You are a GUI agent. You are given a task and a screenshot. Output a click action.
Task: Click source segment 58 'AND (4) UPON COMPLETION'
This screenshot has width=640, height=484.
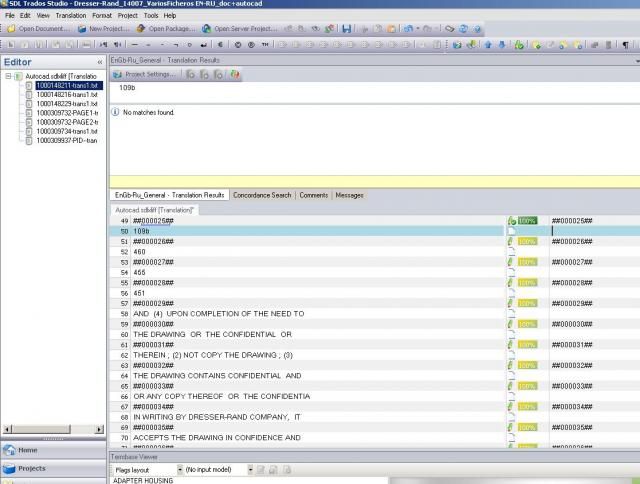point(218,314)
